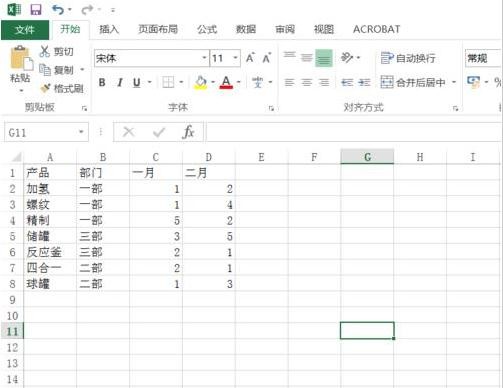This screenshot has width=503, height=388.
Task: Open the quick access toolbar customize arrow
Action: tap(113, 10)
